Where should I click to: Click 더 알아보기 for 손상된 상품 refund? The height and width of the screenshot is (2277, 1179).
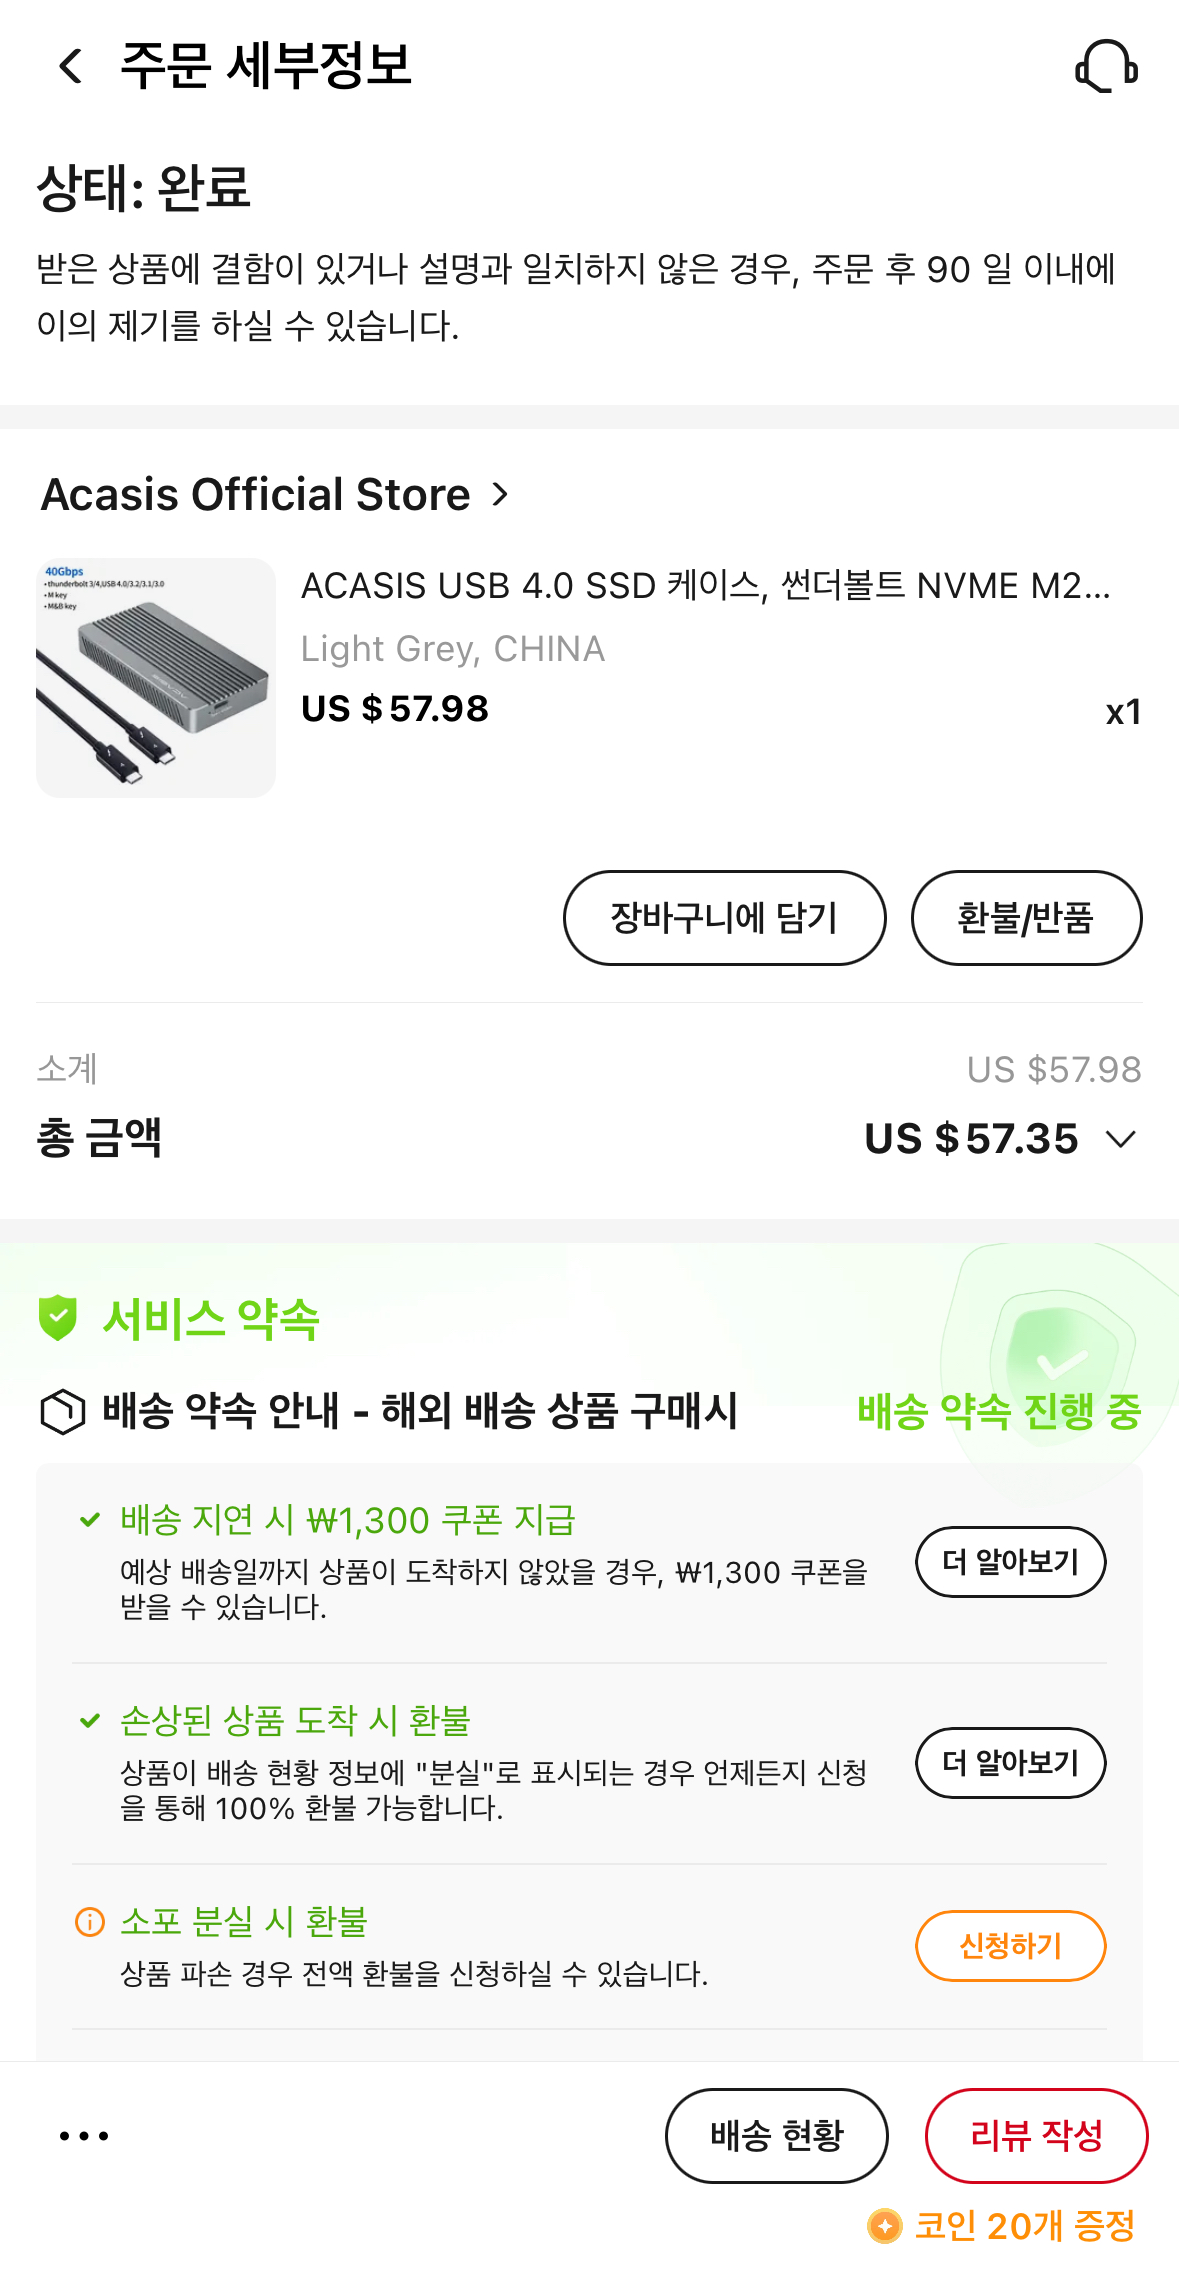tap(1011, 1763)
